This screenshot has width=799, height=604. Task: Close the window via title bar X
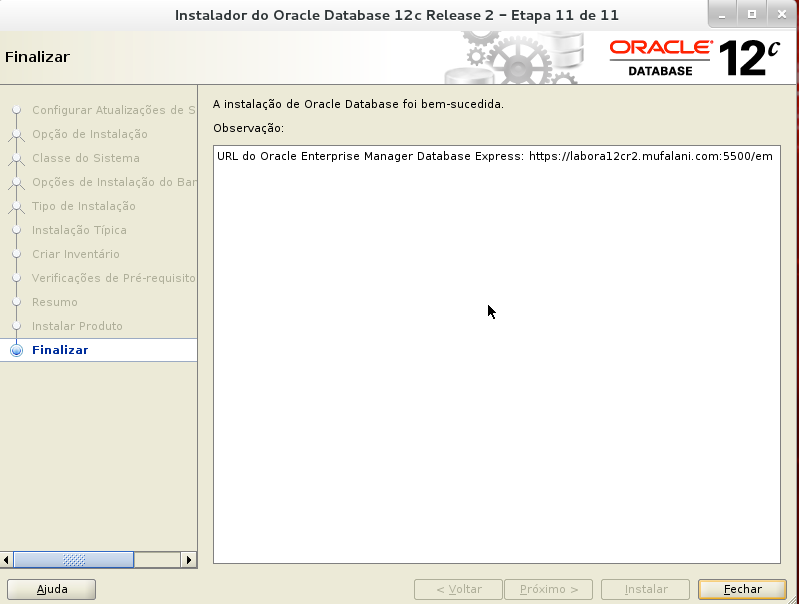[782, 15]
